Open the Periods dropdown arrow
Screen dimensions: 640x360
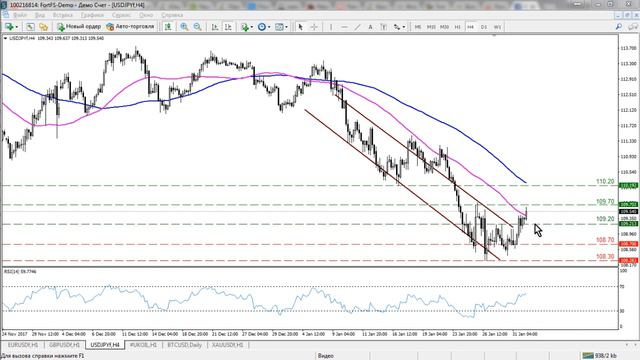[x=269, y=27]
